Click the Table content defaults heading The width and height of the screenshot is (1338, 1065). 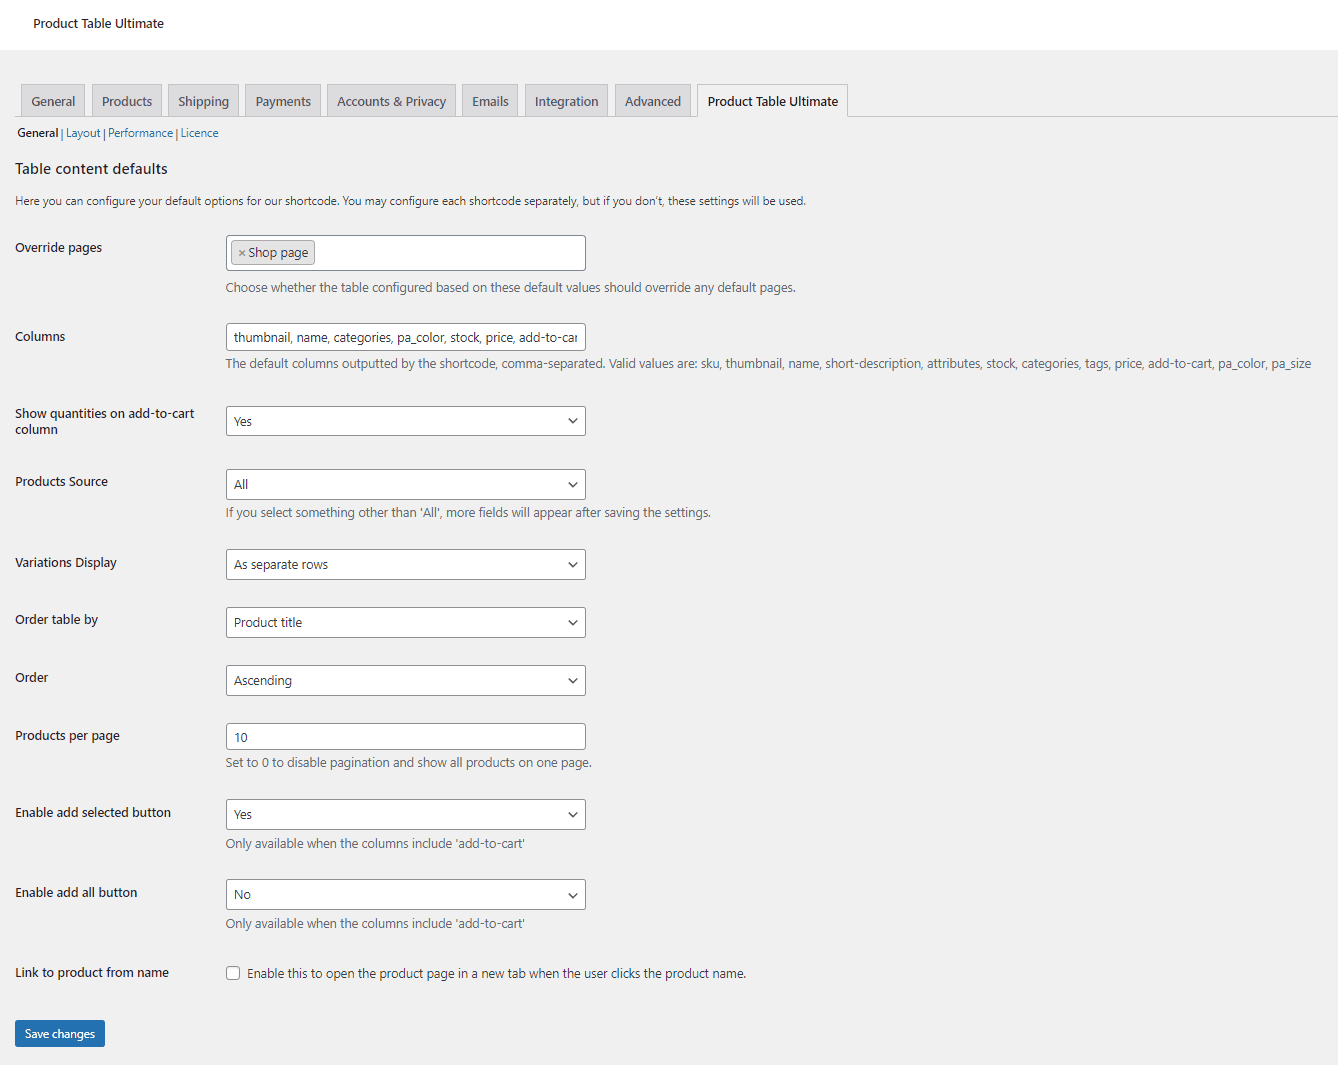pyautogui.click(x=91, y=169)
